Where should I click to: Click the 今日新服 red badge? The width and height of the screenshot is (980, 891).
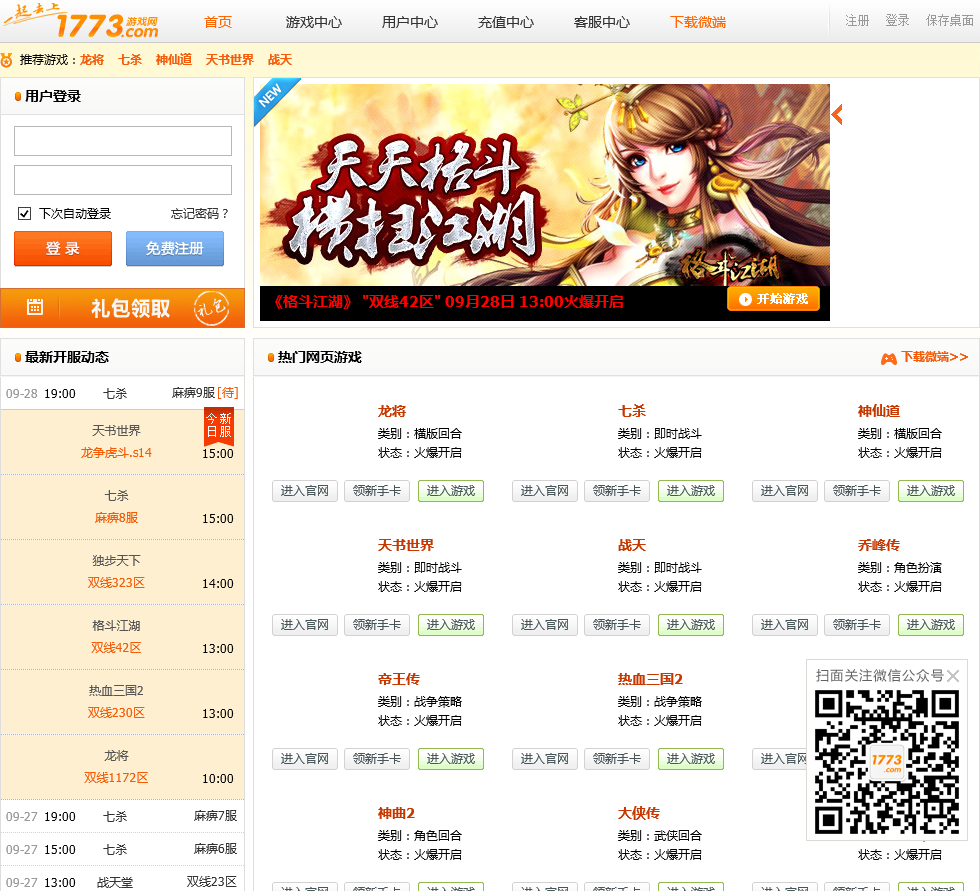pyautogui.click(x=219, y=425)
